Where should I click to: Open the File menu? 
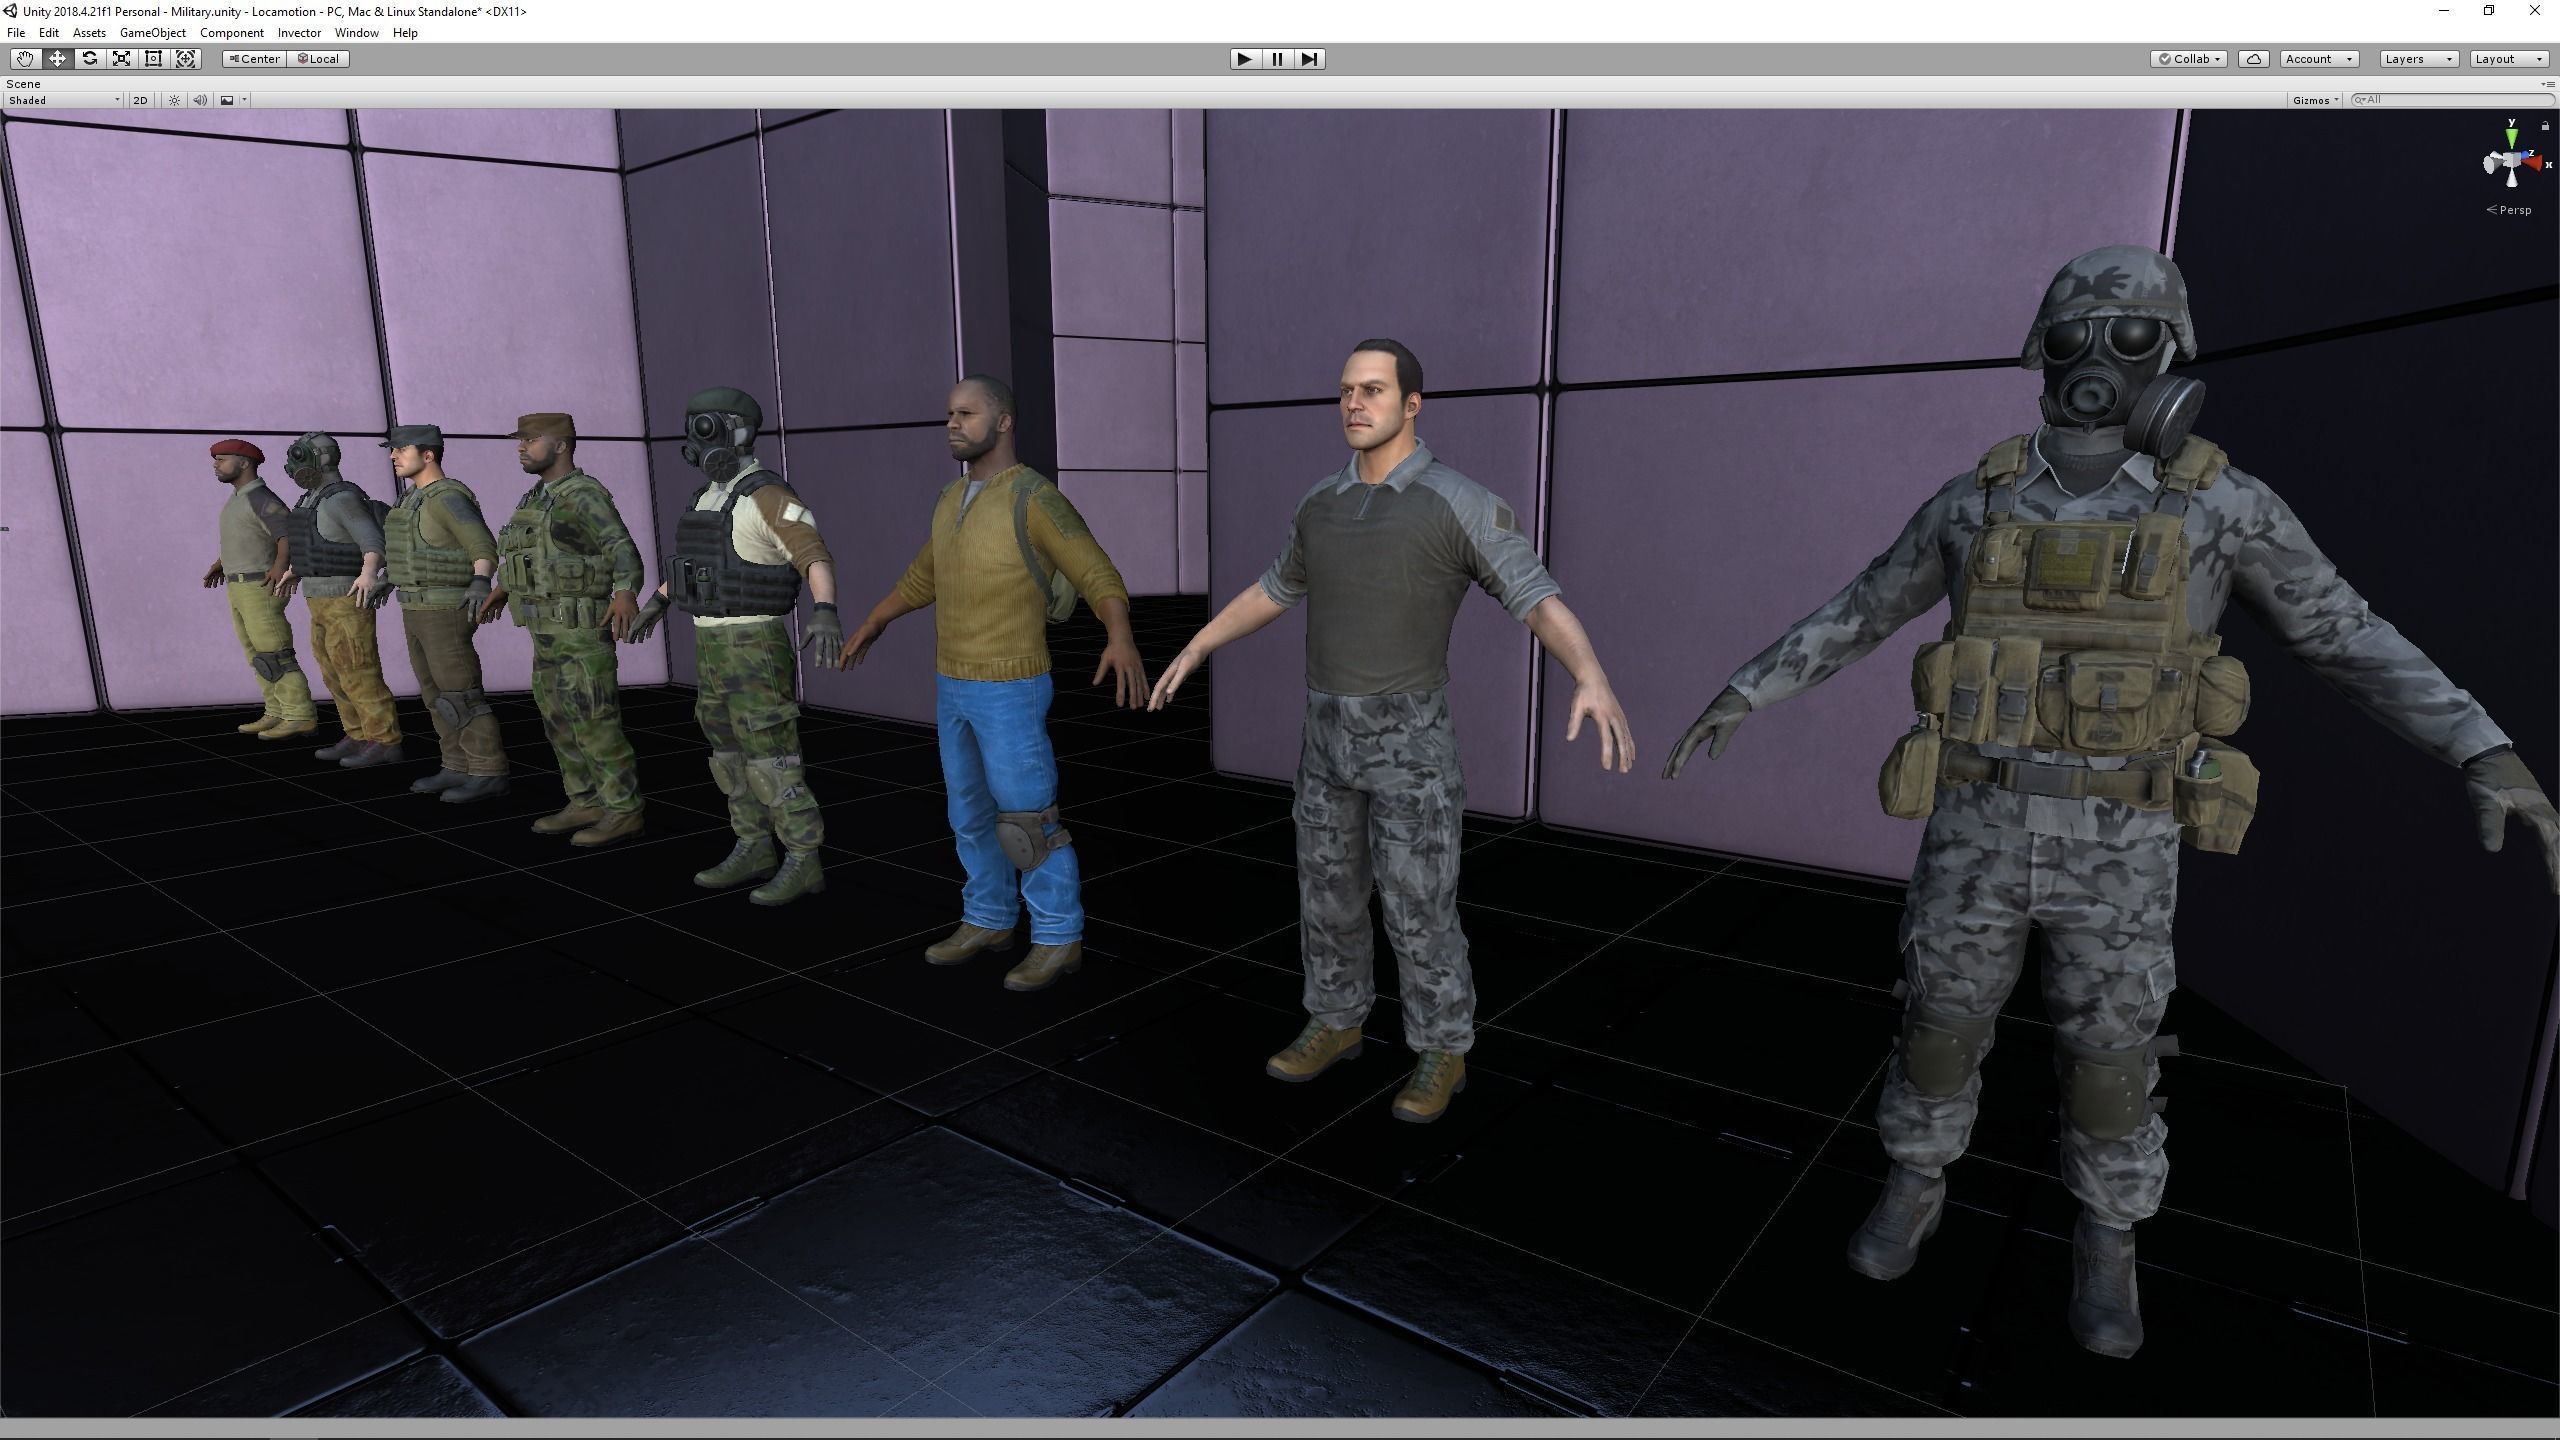[x=16, y=33]
